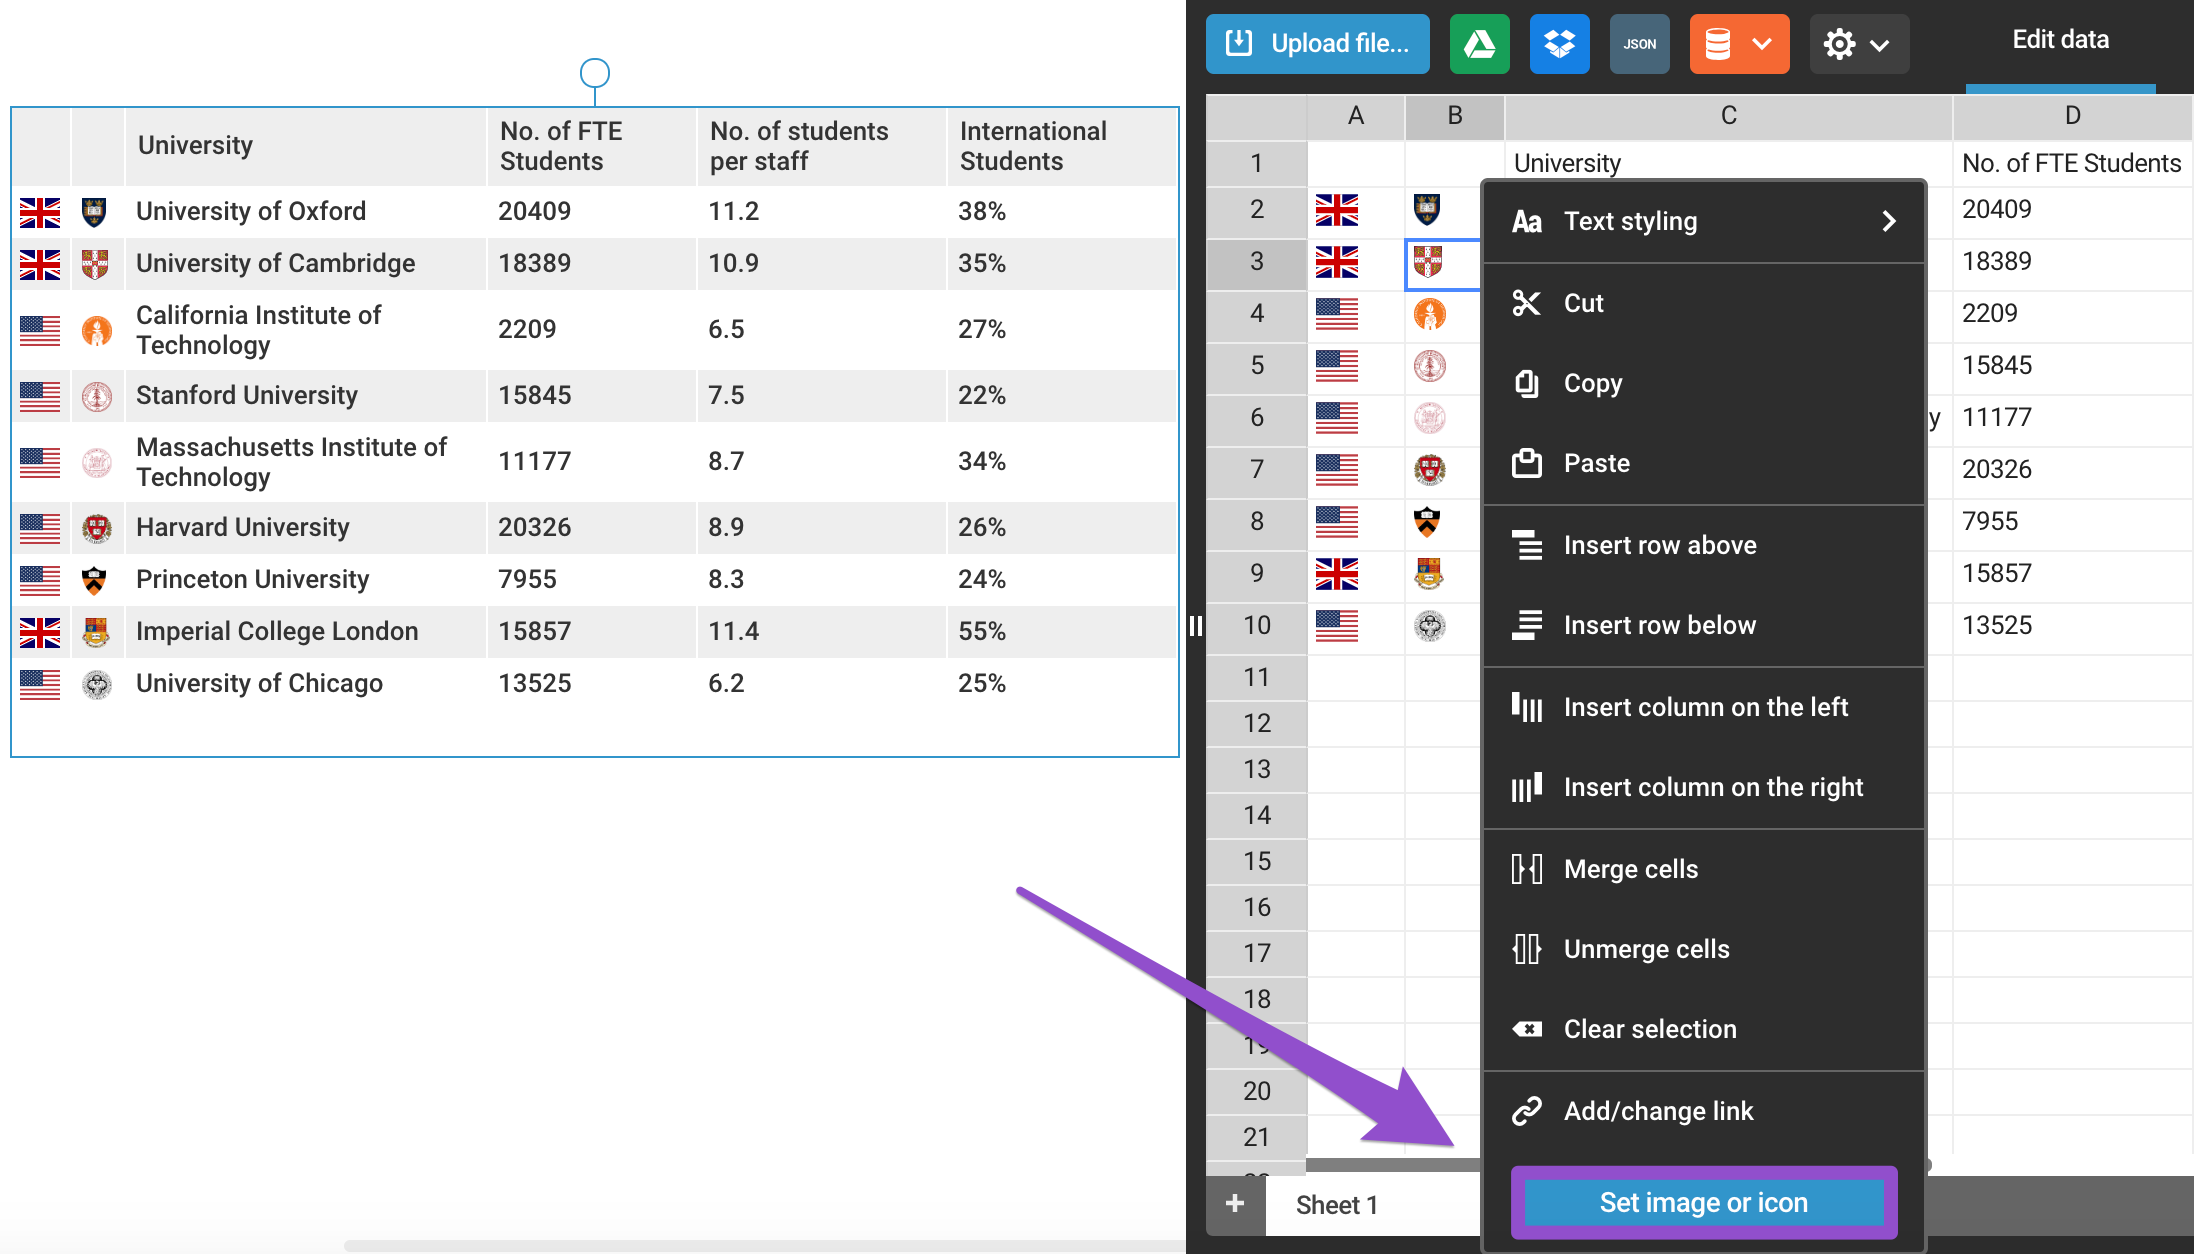Switch to the Edit data tab

point(2061,40)
